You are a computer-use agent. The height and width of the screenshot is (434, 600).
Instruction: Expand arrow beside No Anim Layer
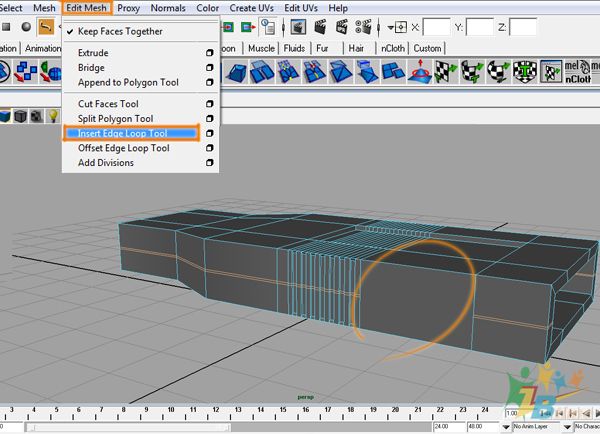pyautogui.click(x=506, y=427)
